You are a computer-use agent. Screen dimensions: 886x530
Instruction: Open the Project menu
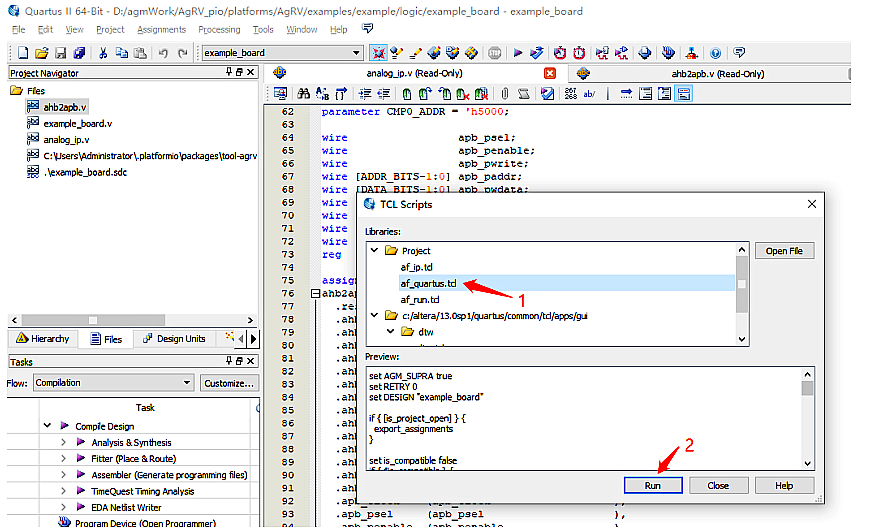click(110, 29)
